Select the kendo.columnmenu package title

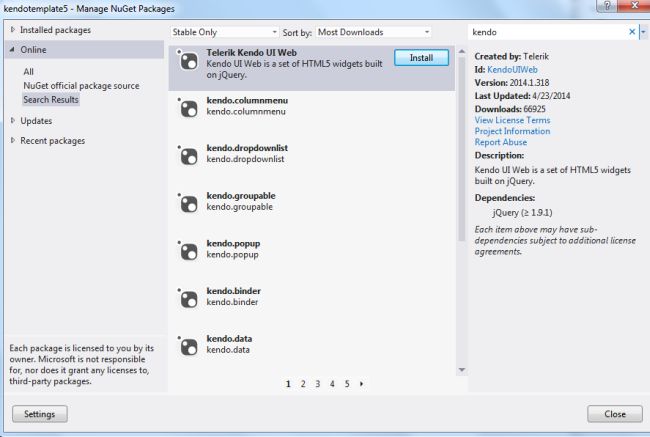[247, 100]
